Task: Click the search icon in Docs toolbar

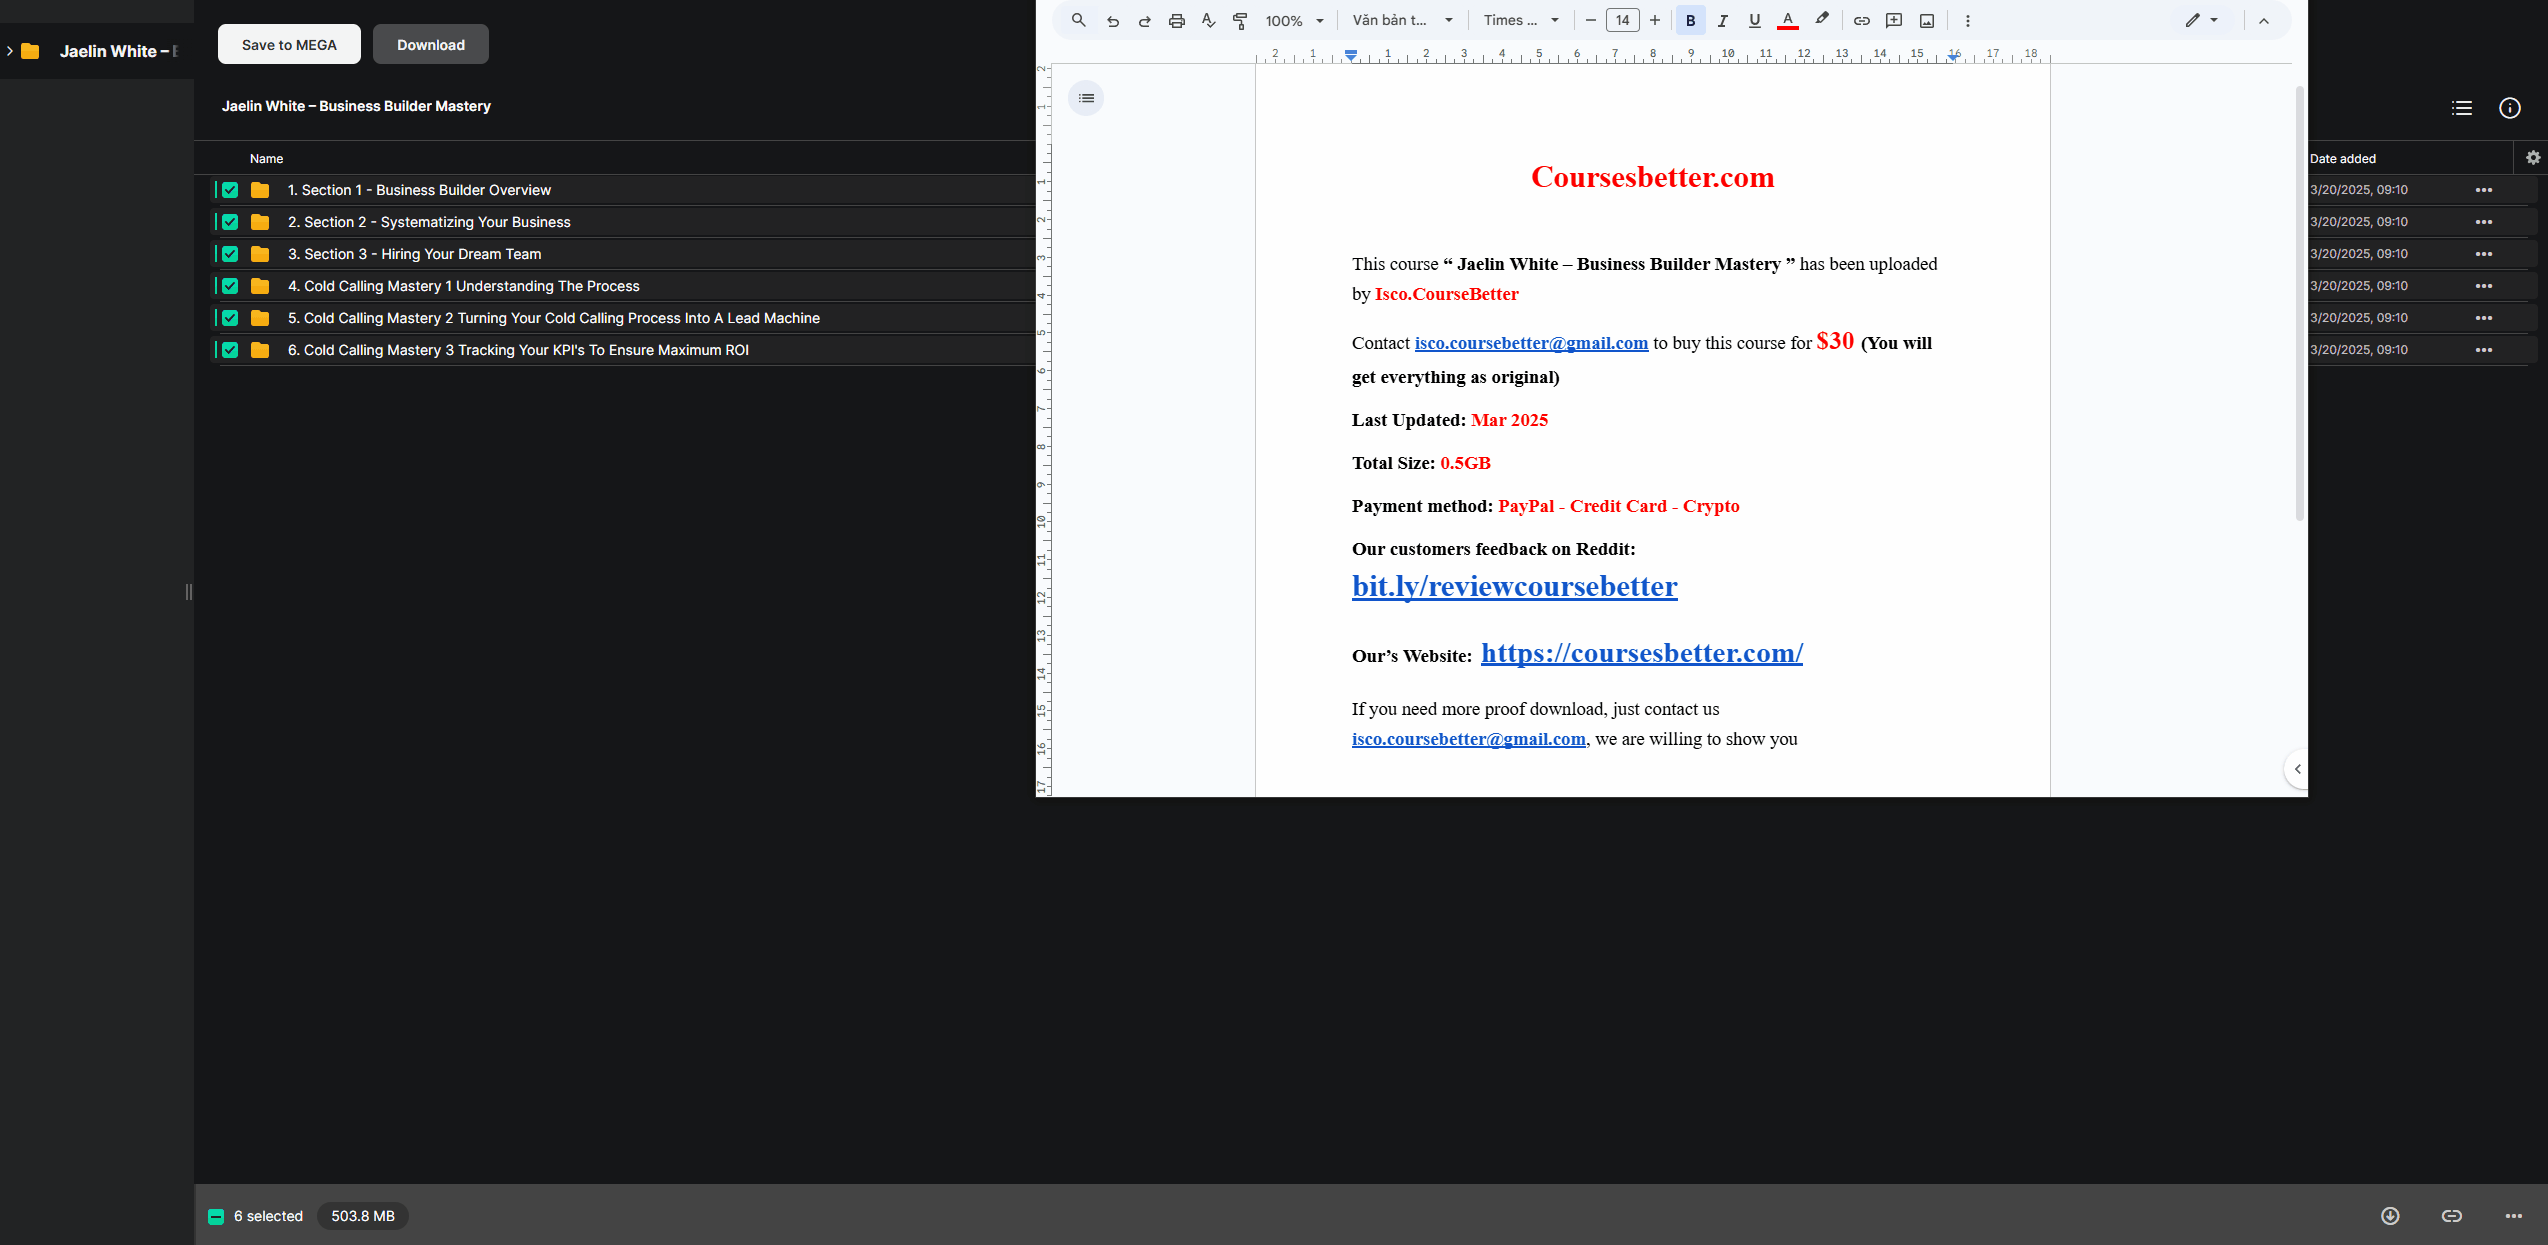Action: (x=1078, y=20)
